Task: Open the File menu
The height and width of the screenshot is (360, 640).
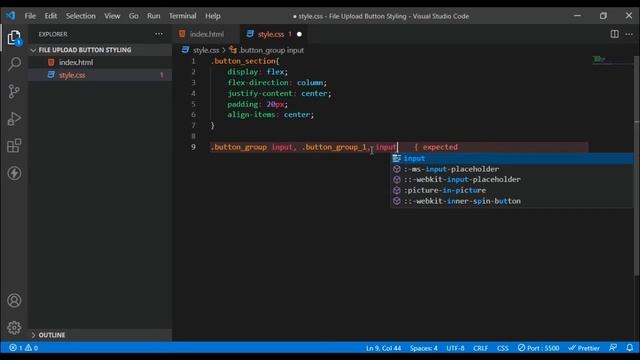Action: pos(30,16)
